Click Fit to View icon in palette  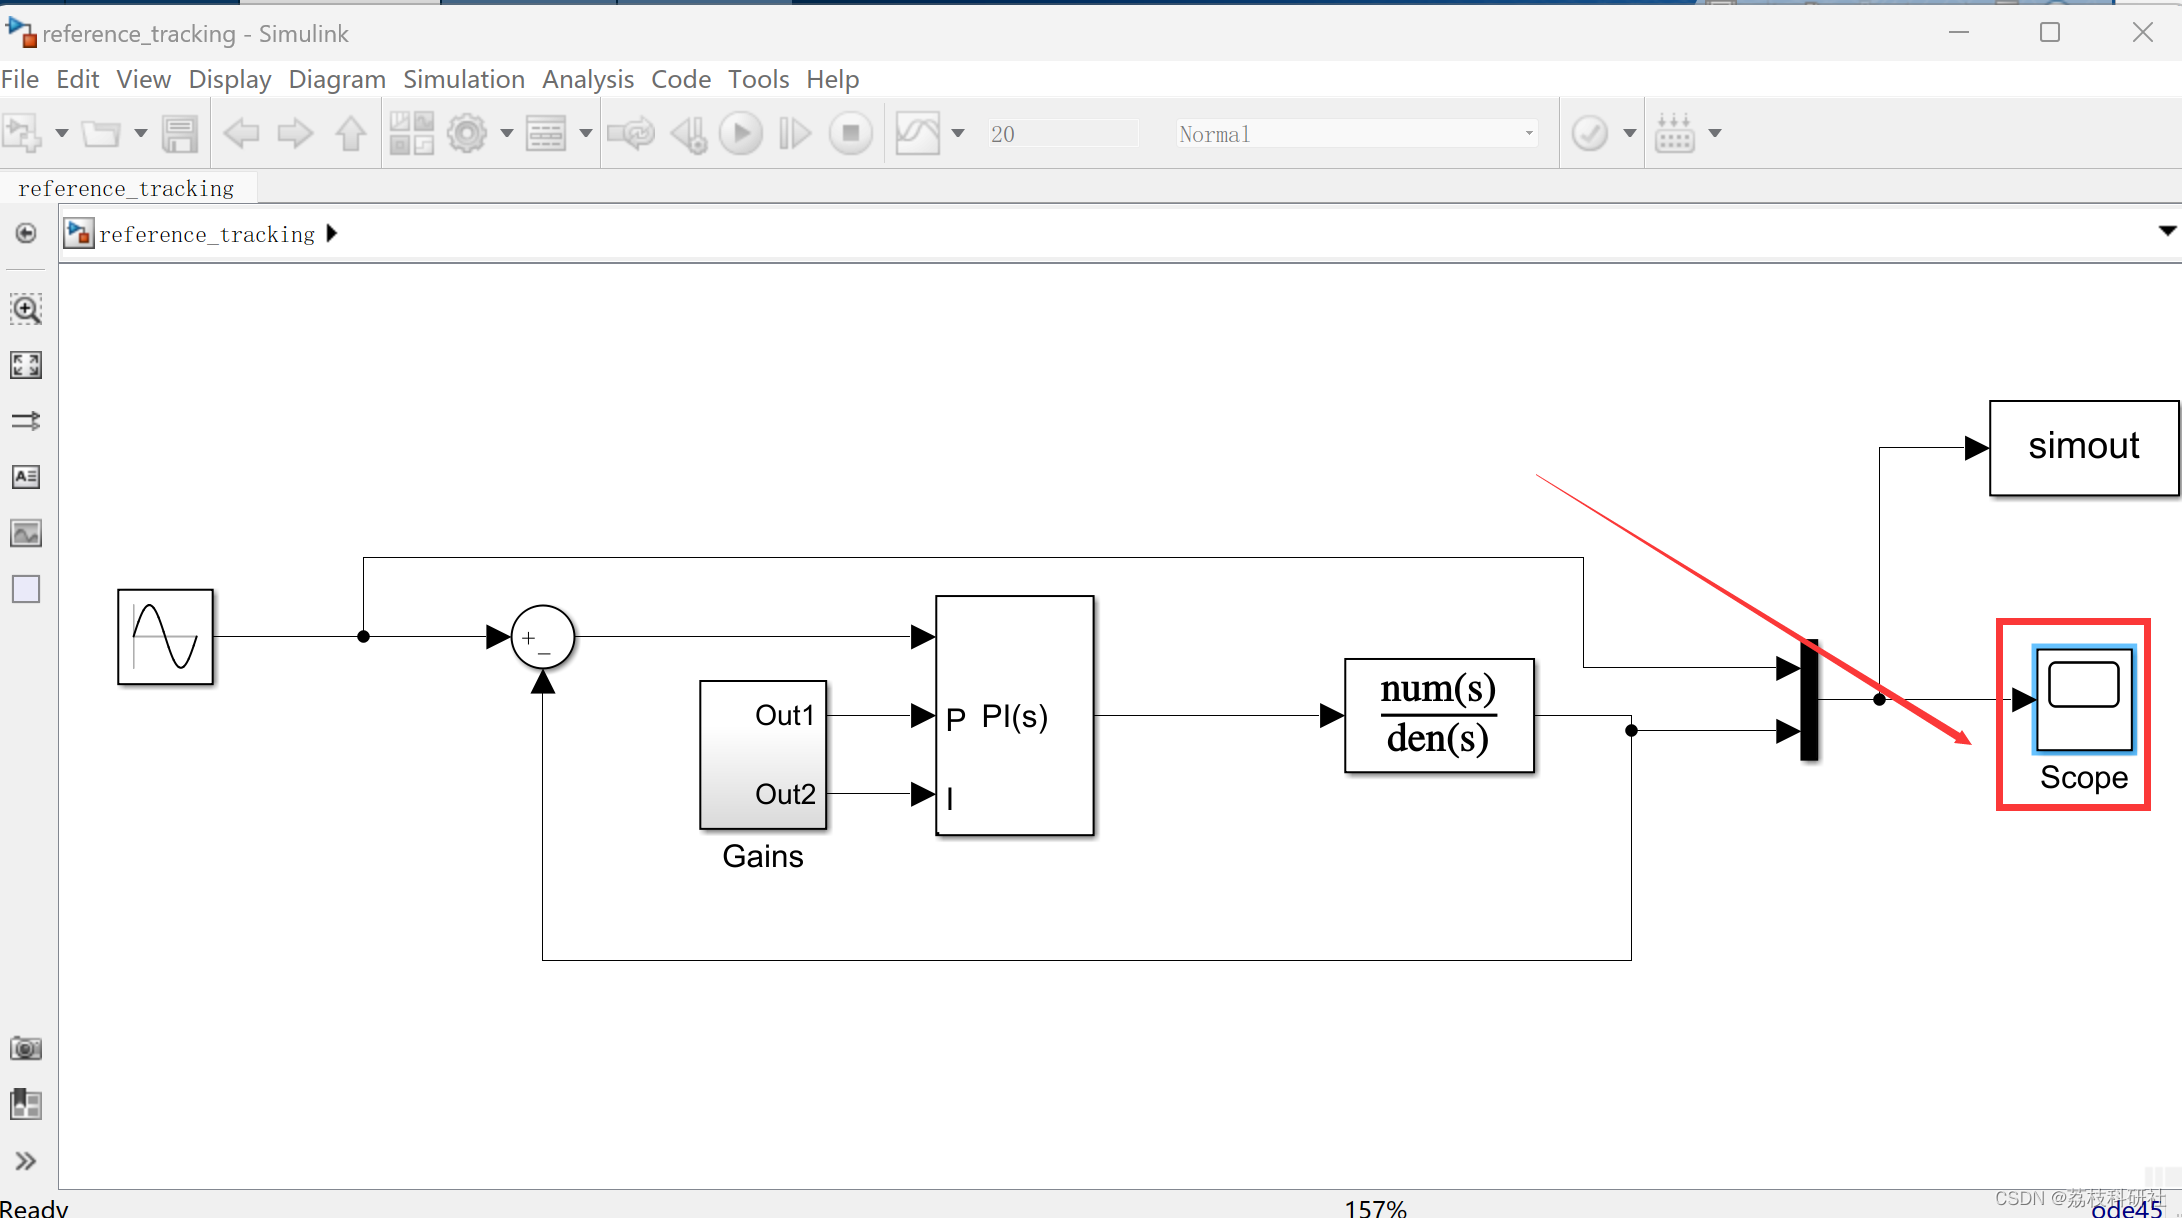coord(26,365)
